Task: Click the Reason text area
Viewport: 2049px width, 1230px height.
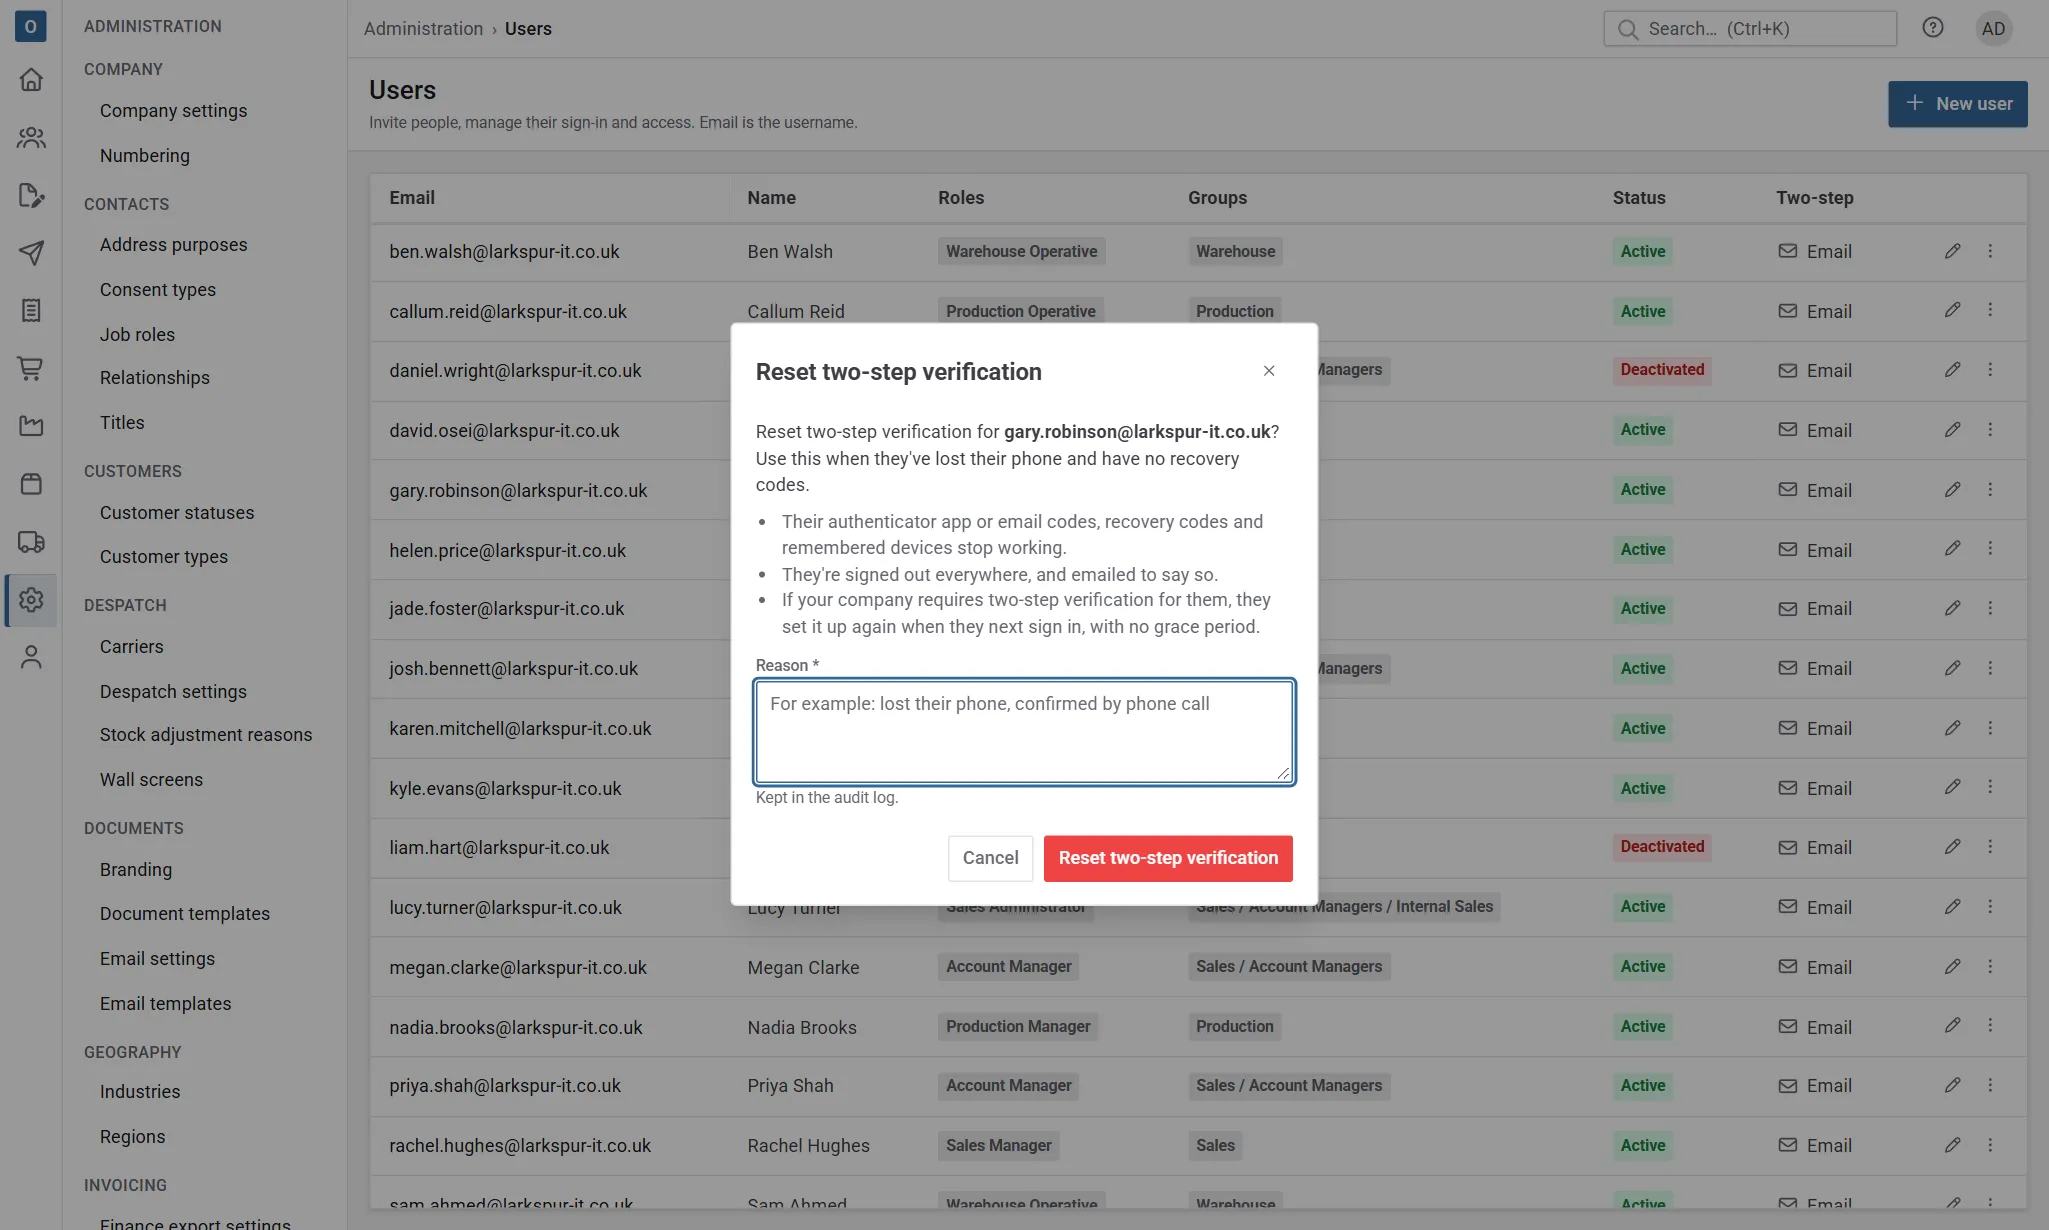Action: pos(1024,731)
